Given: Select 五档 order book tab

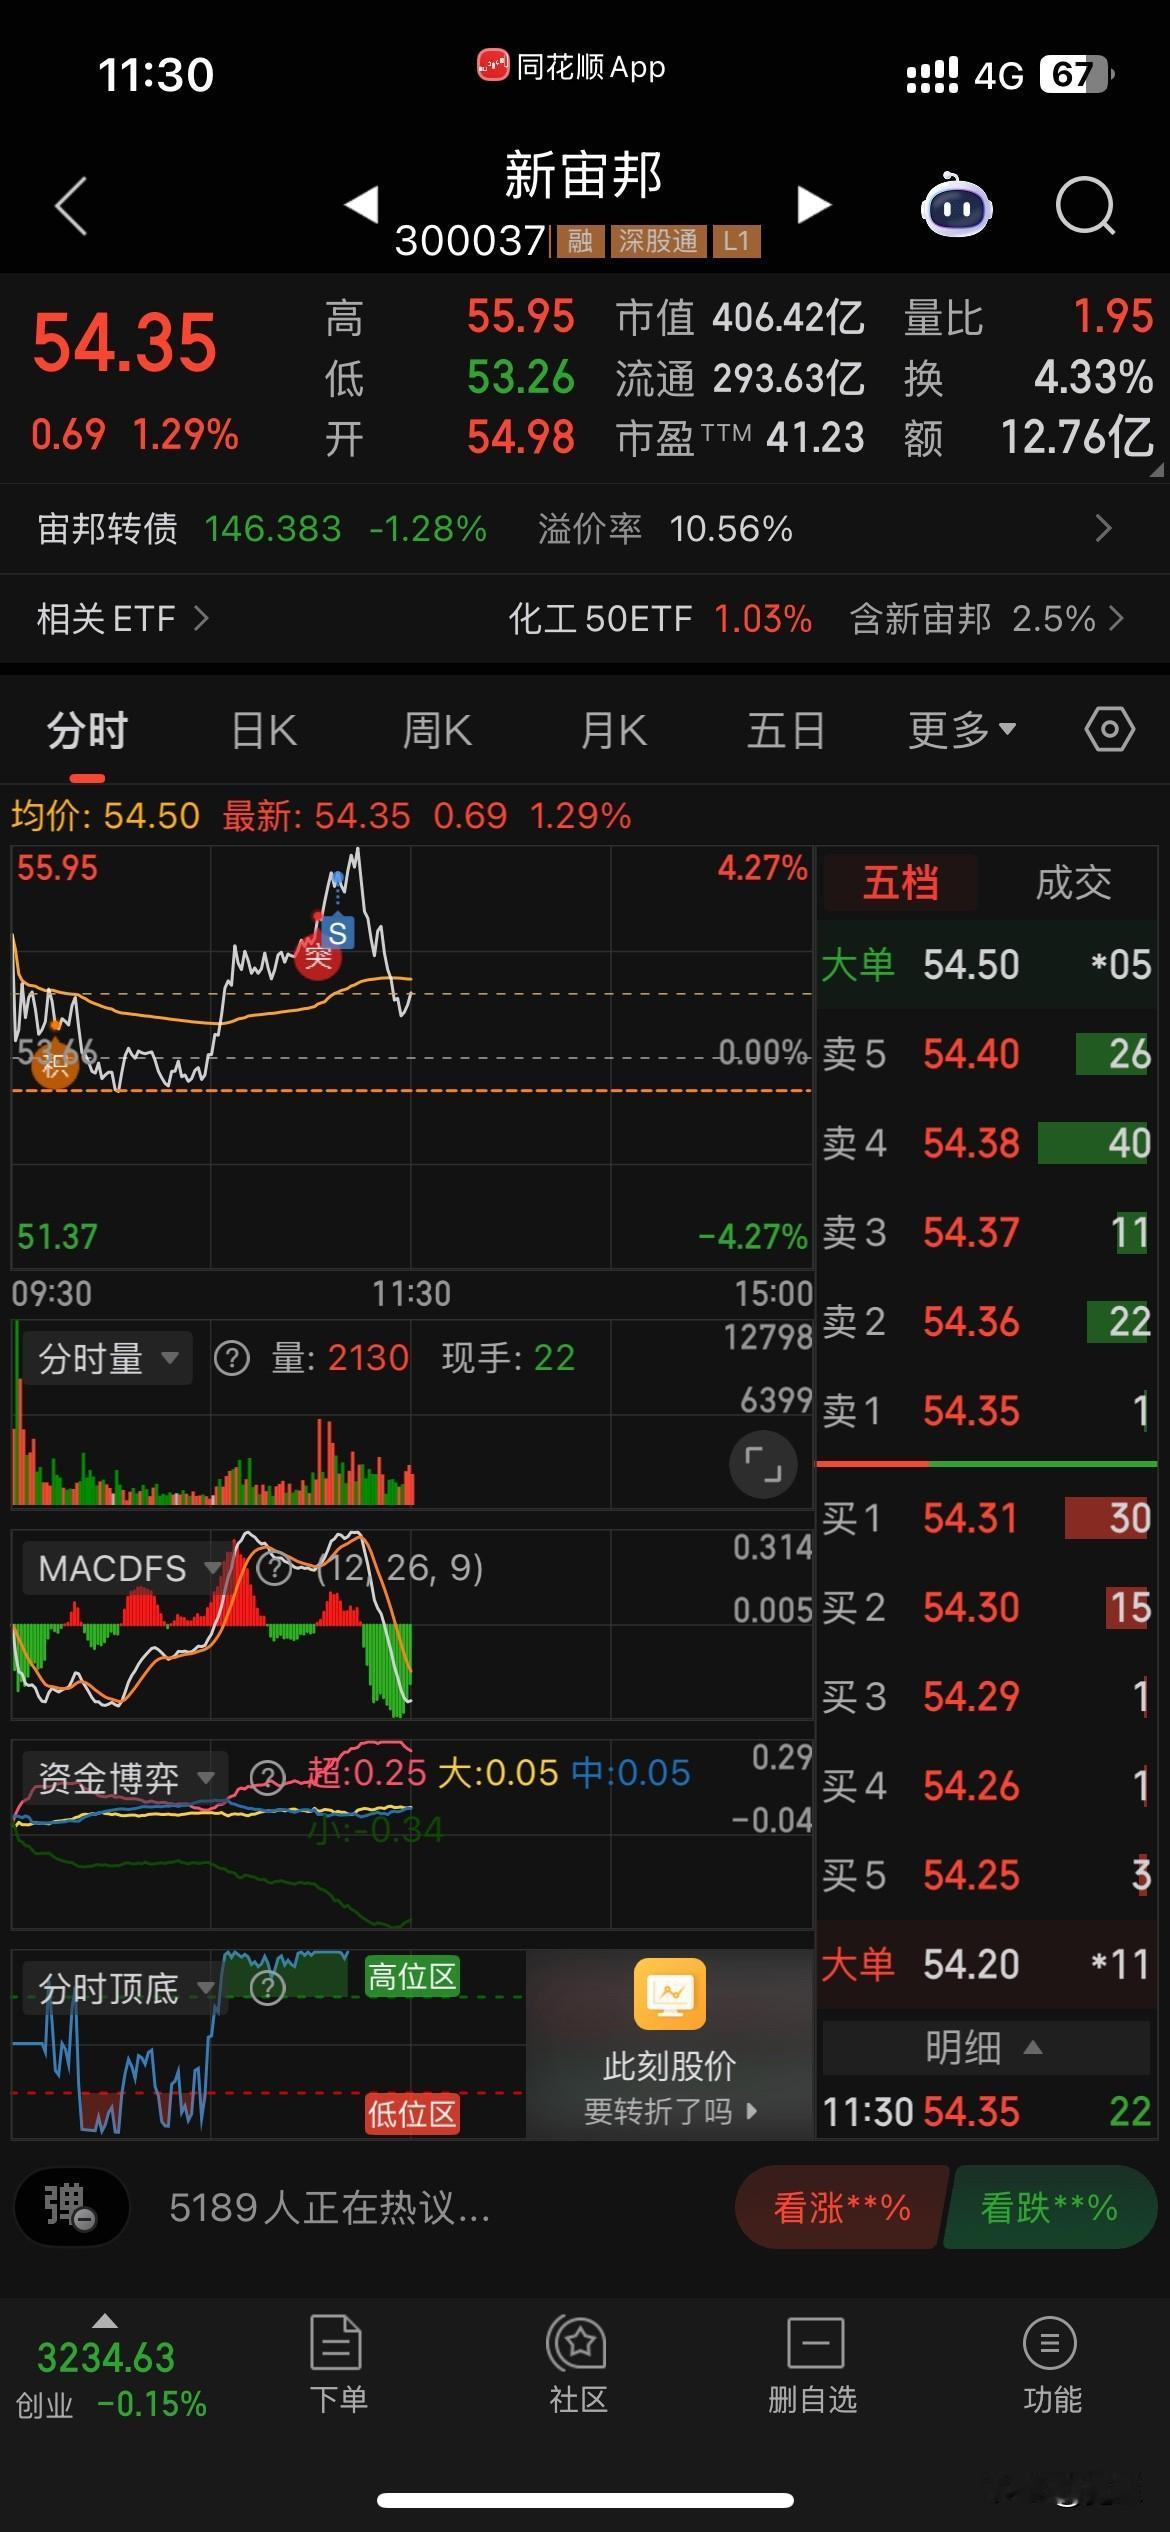Looking at the screenshot, I should [900, 883].
